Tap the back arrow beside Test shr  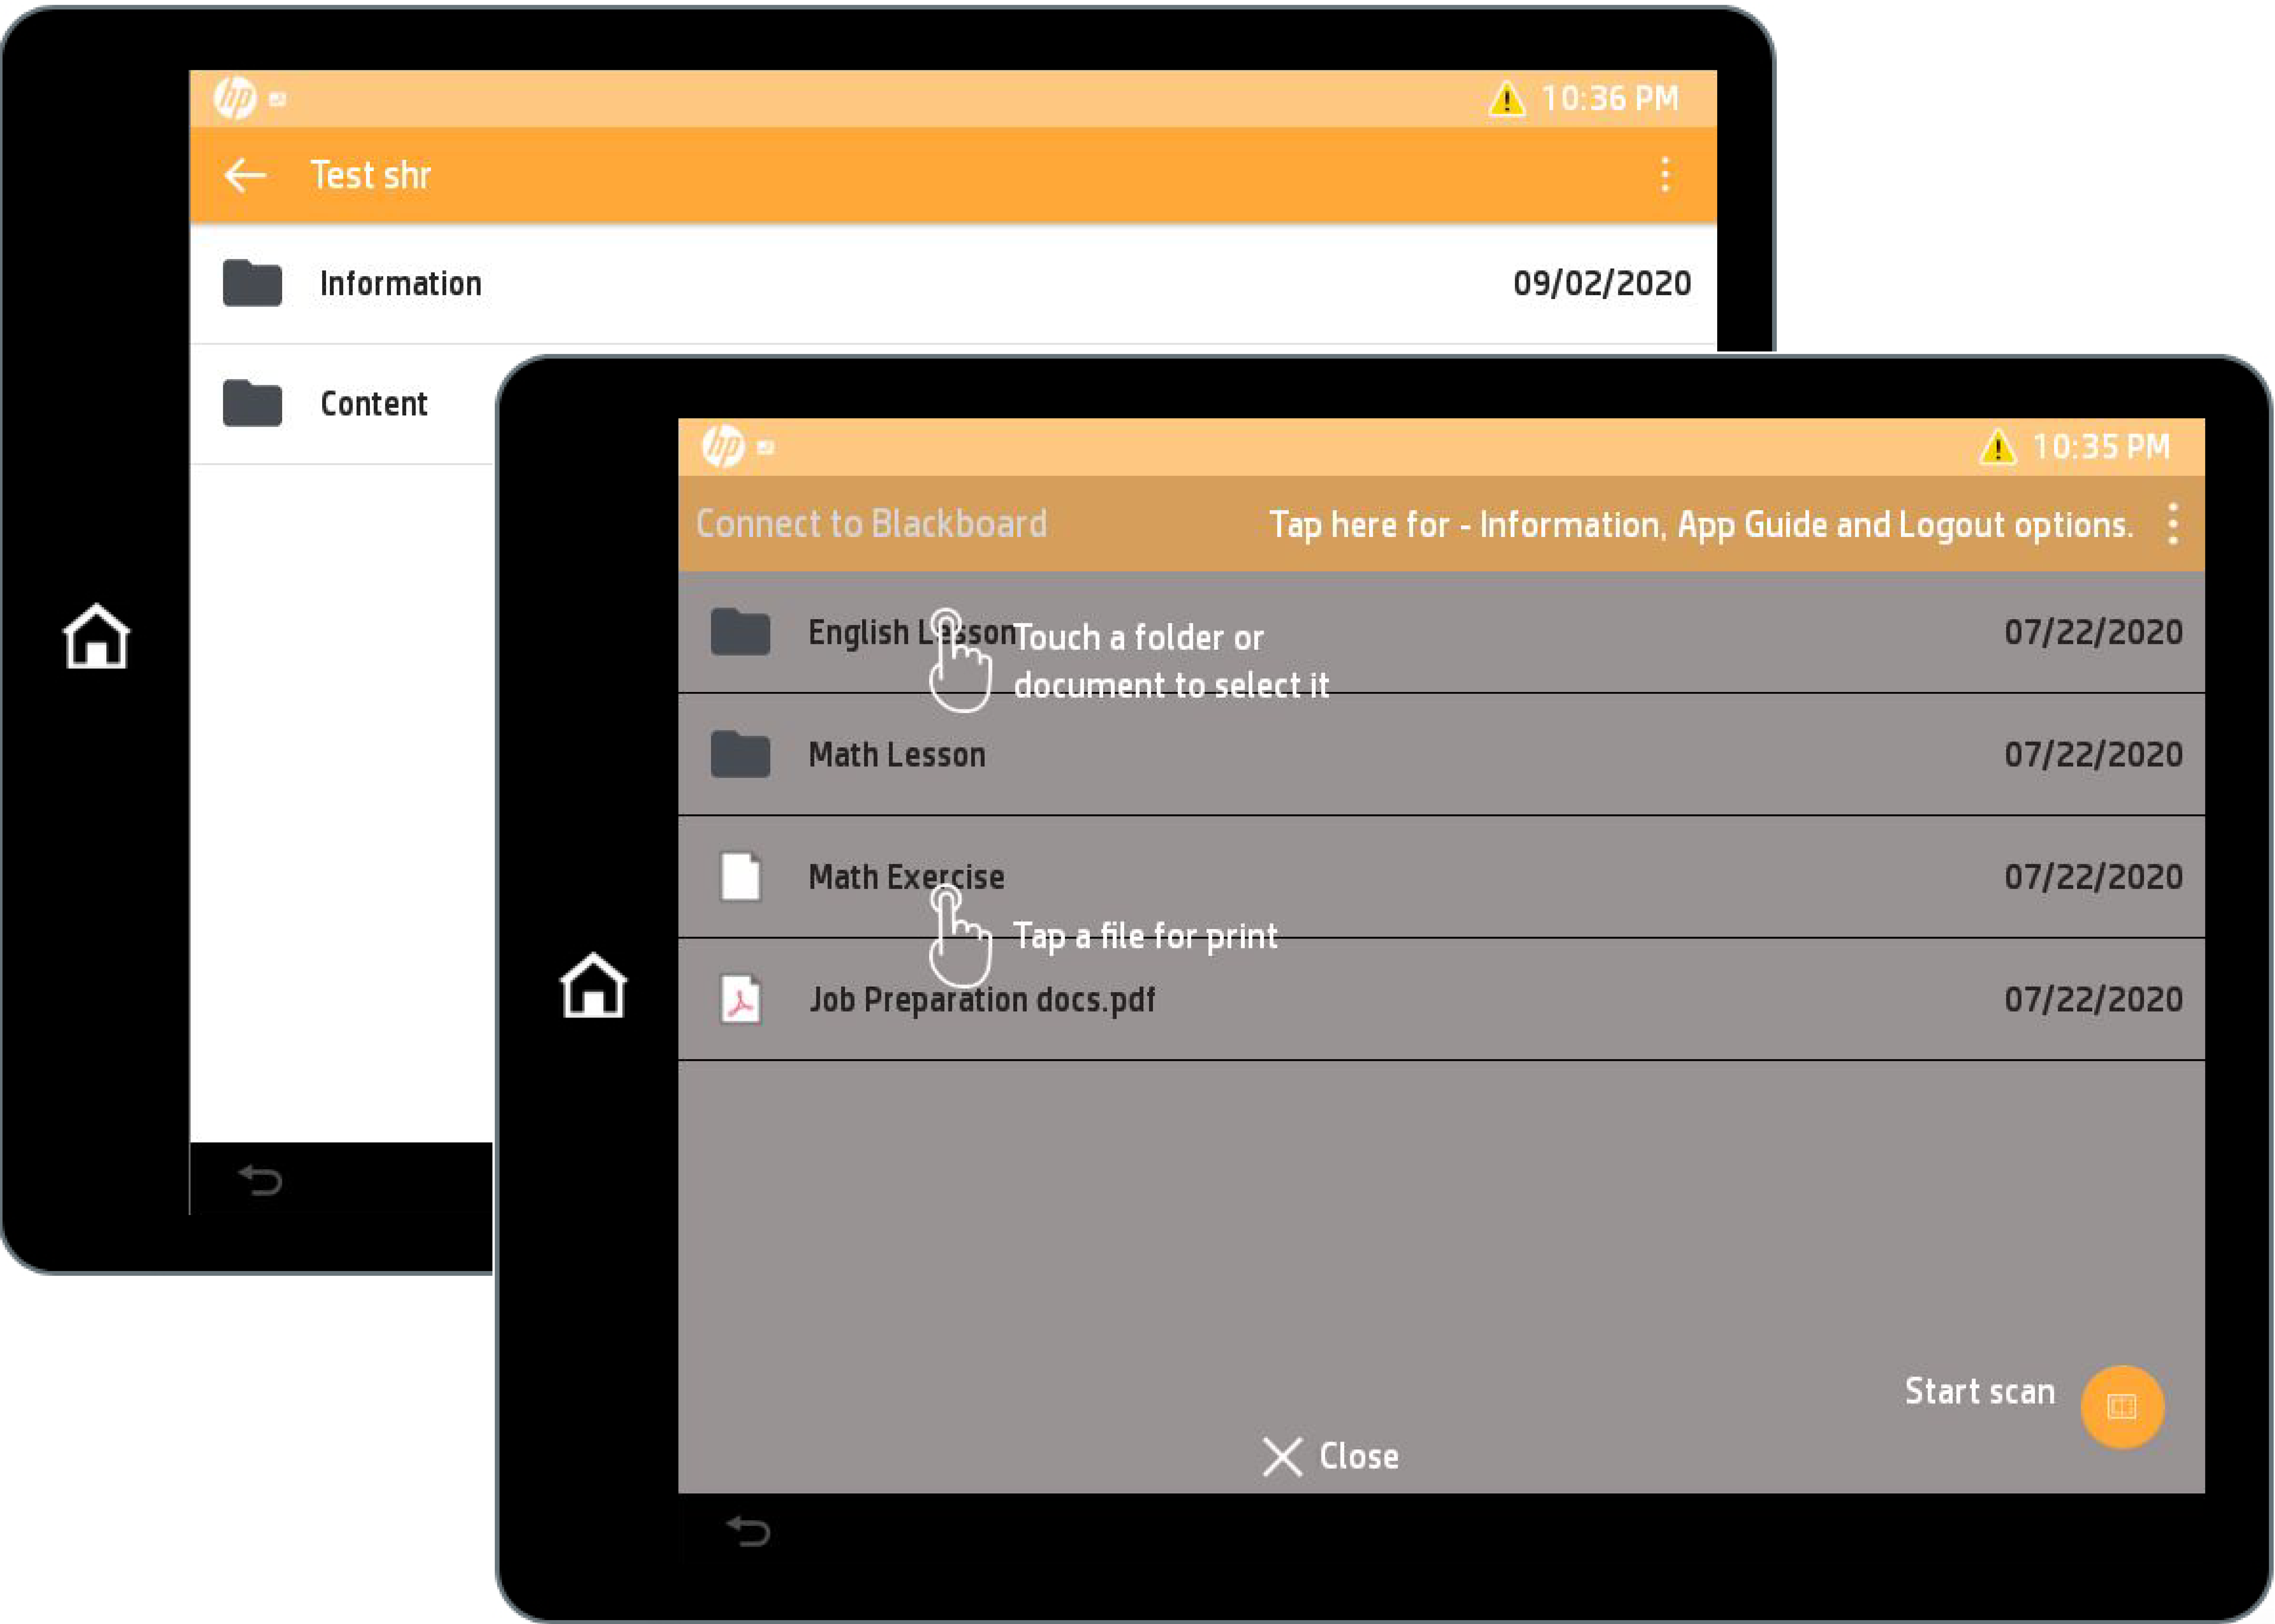245,175
